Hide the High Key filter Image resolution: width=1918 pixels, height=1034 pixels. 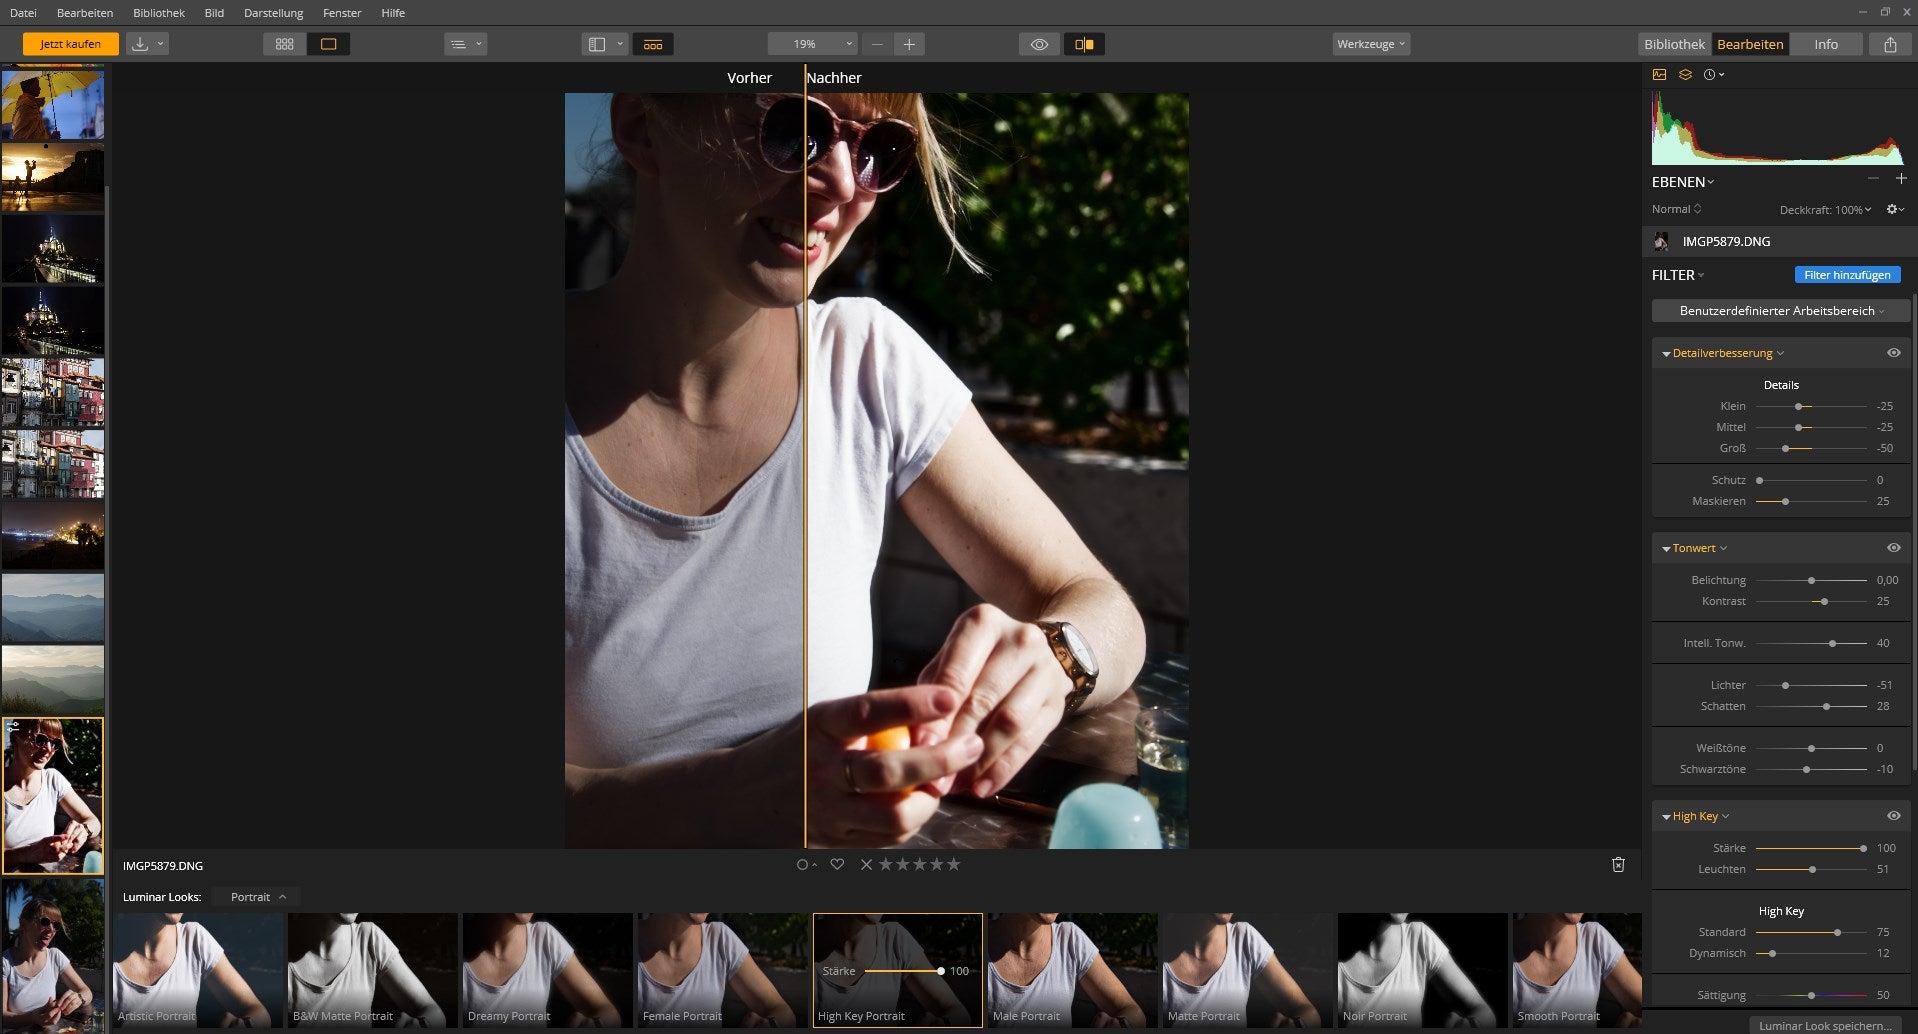pos(1893,816)
